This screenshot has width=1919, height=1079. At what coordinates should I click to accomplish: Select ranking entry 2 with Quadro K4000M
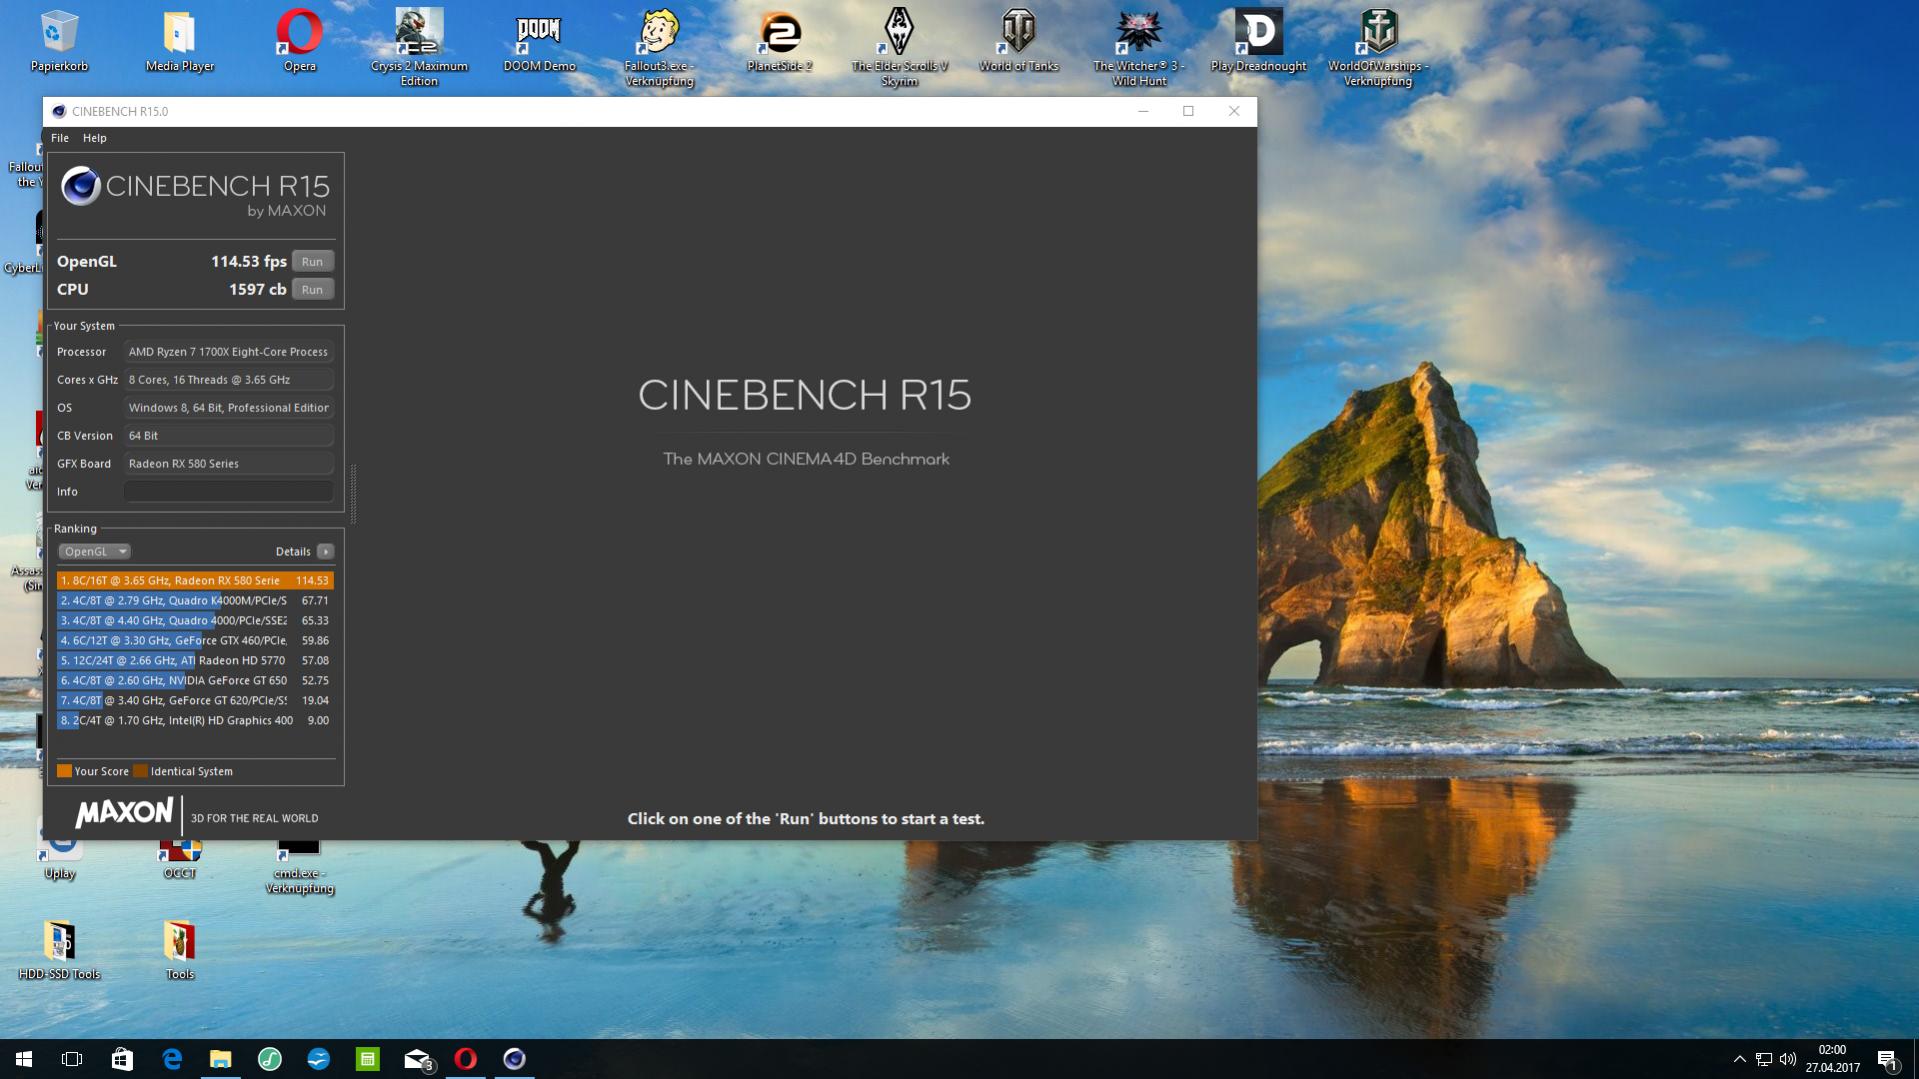click(x=195, y=600)
